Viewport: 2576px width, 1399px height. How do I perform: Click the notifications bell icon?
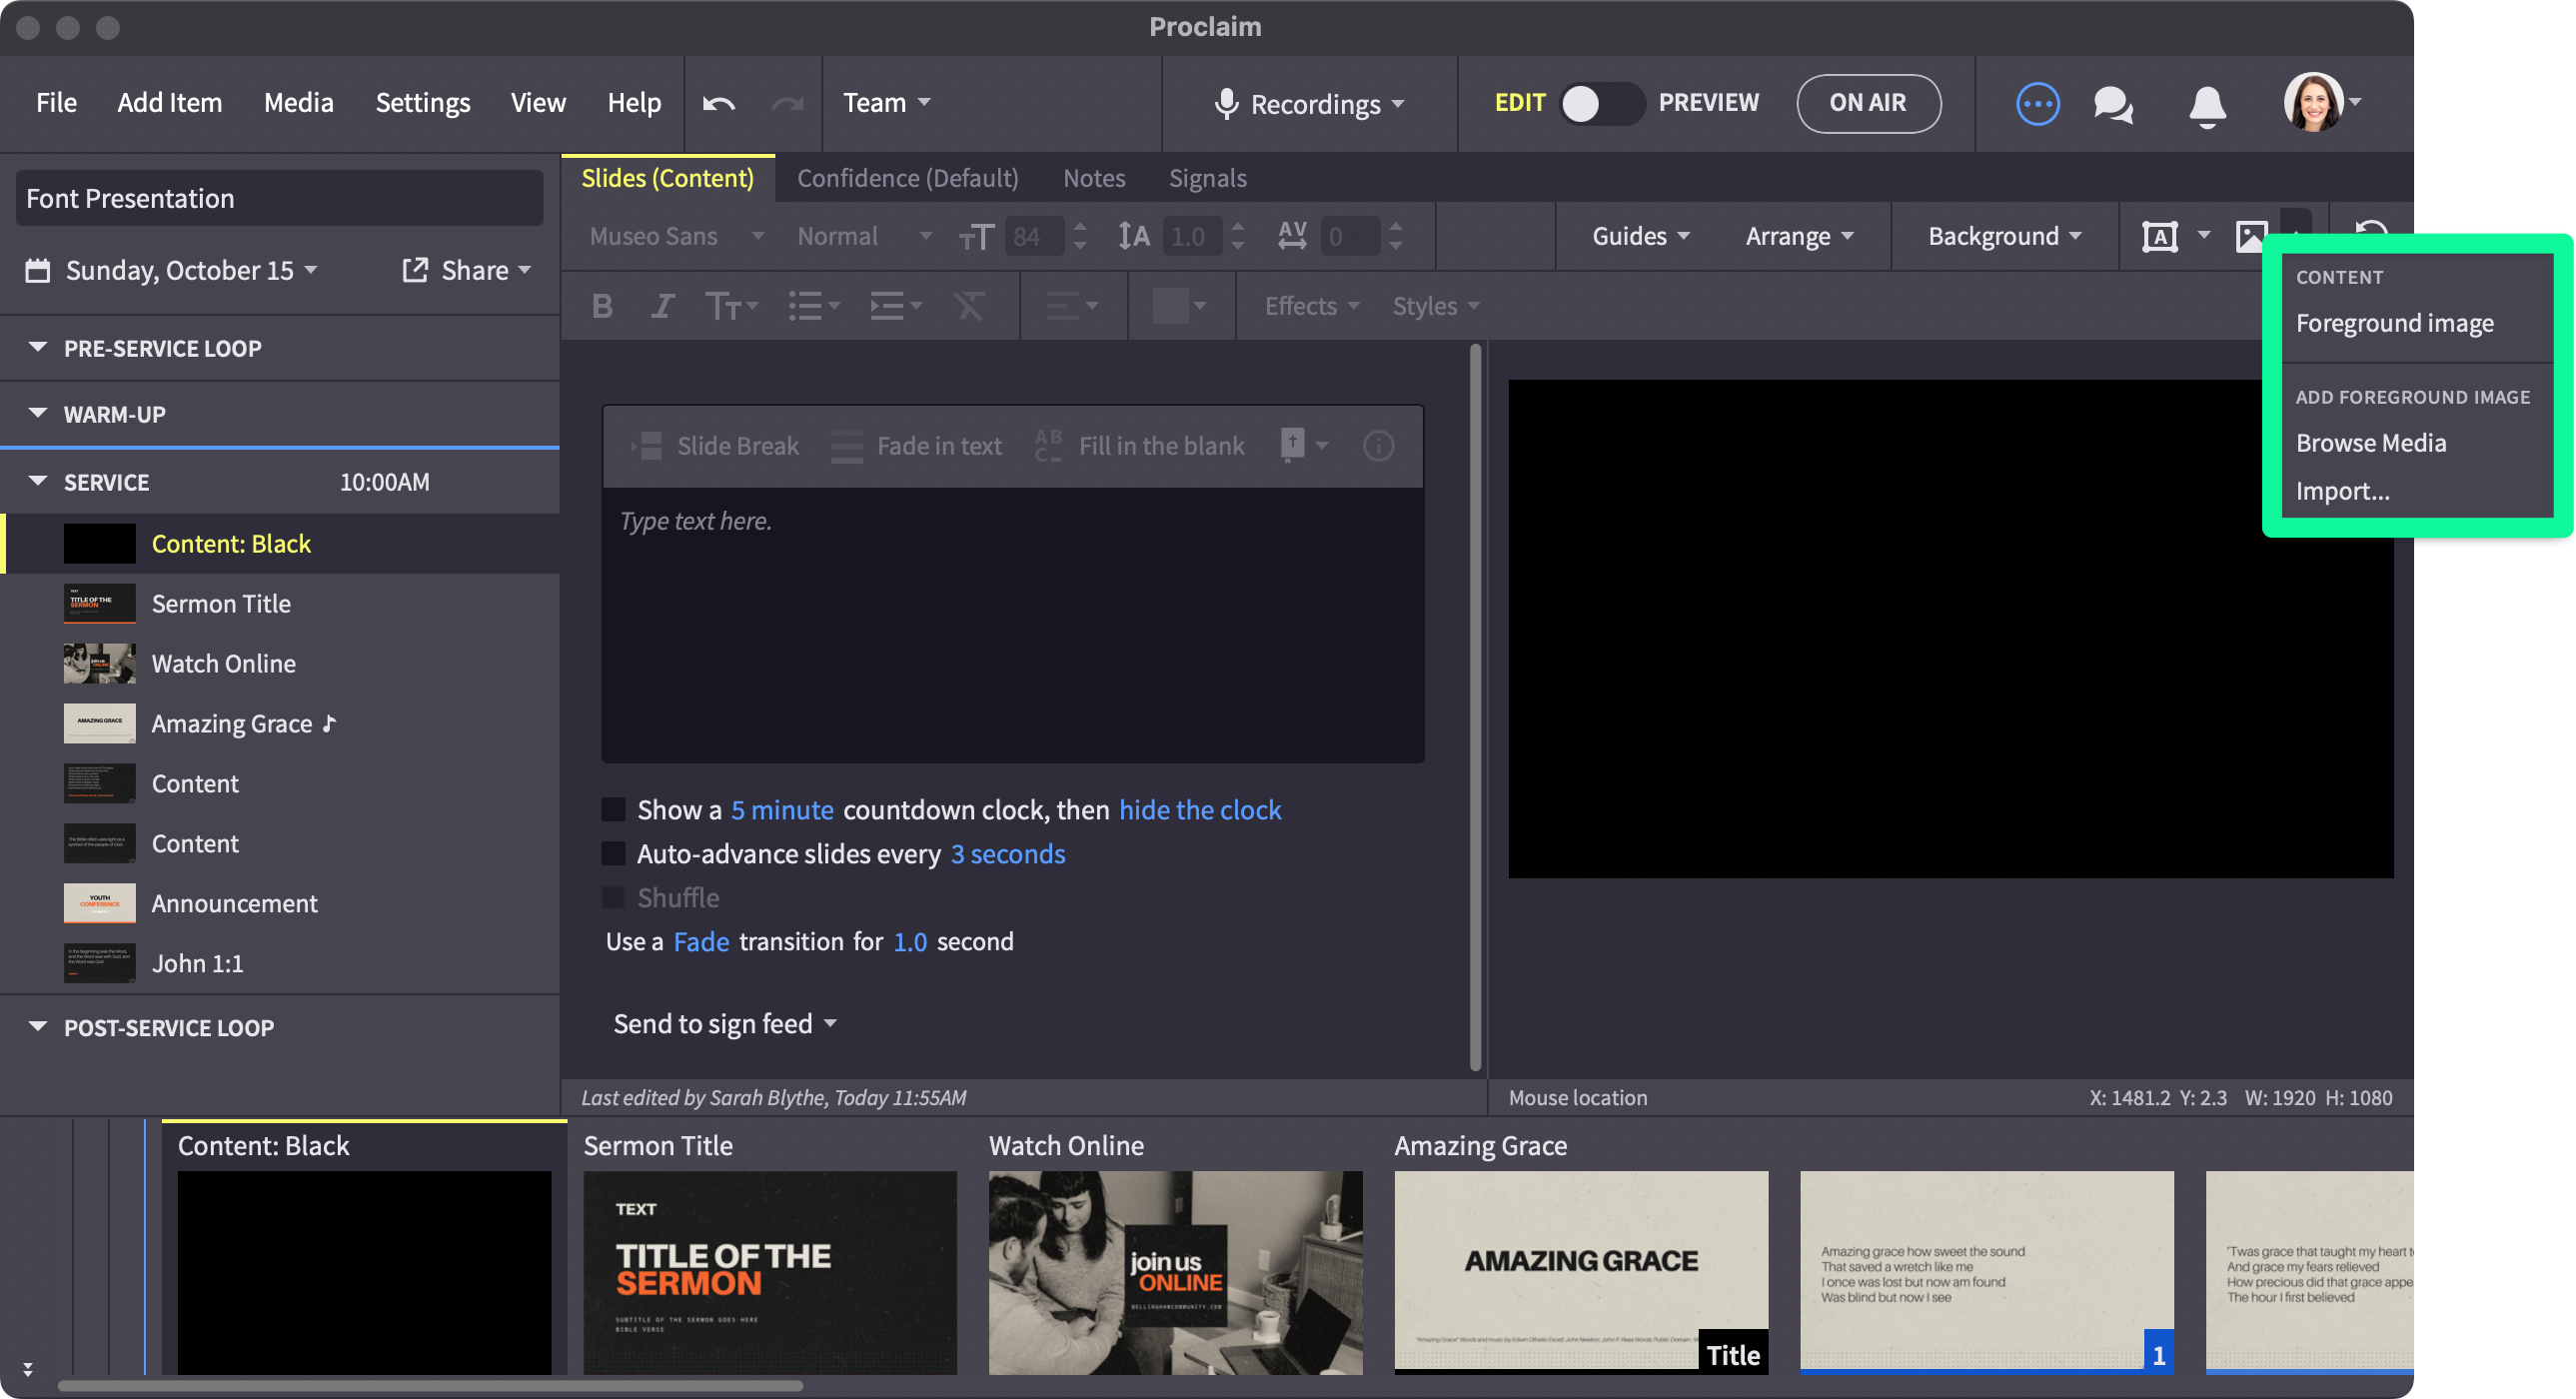[x=2207, y=104]
